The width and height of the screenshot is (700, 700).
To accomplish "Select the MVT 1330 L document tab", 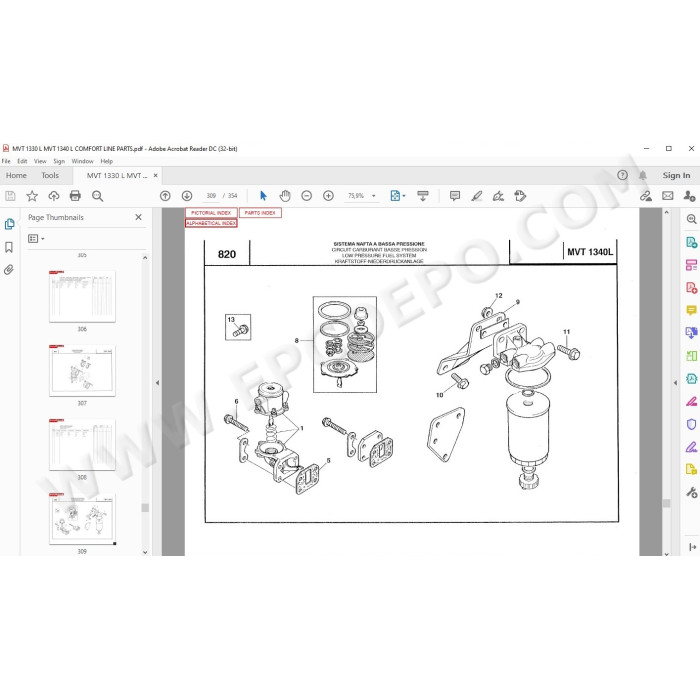I will point(117,175).
